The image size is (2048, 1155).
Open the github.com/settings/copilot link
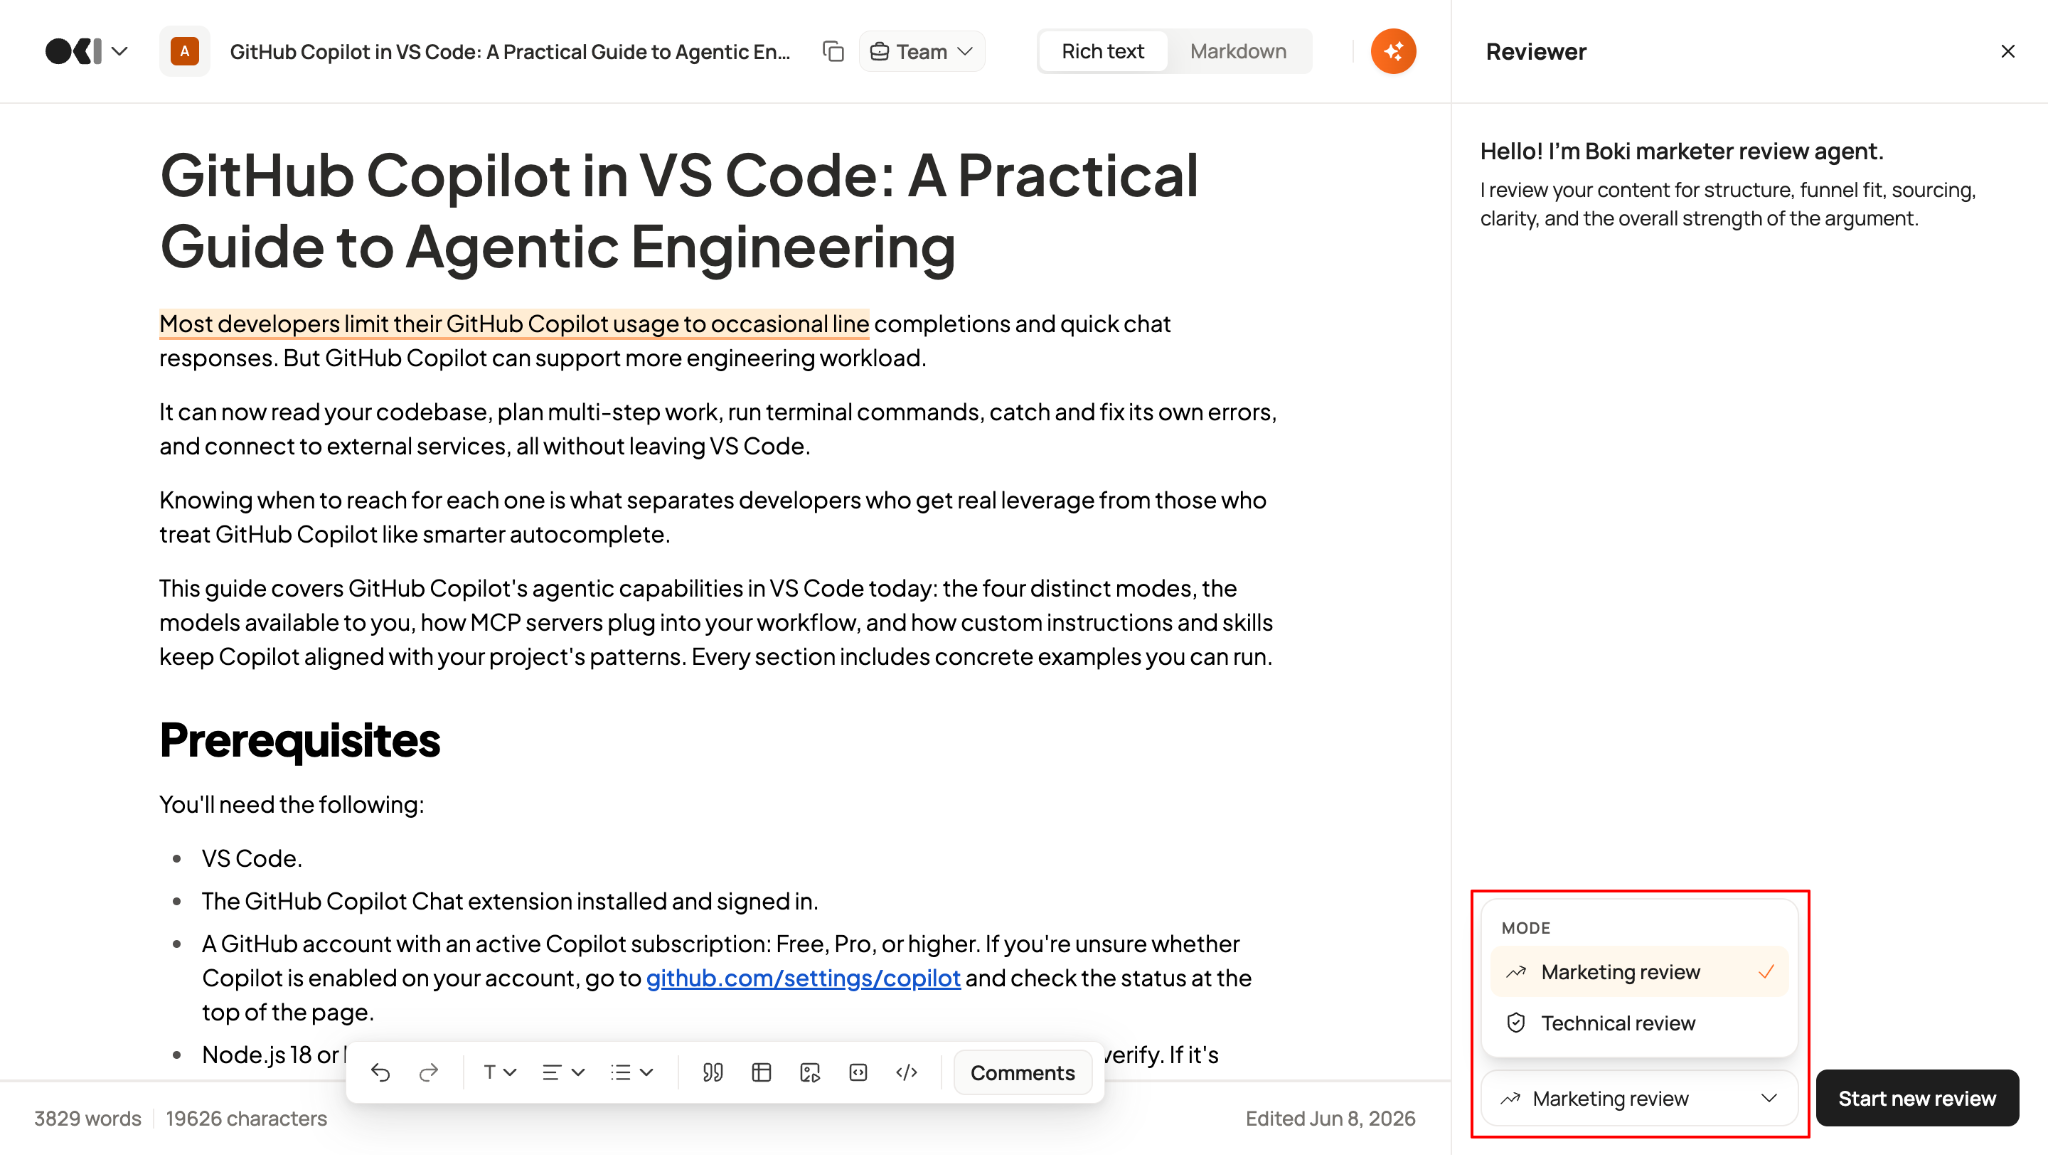pyautogui.click(x=803, y=978)
